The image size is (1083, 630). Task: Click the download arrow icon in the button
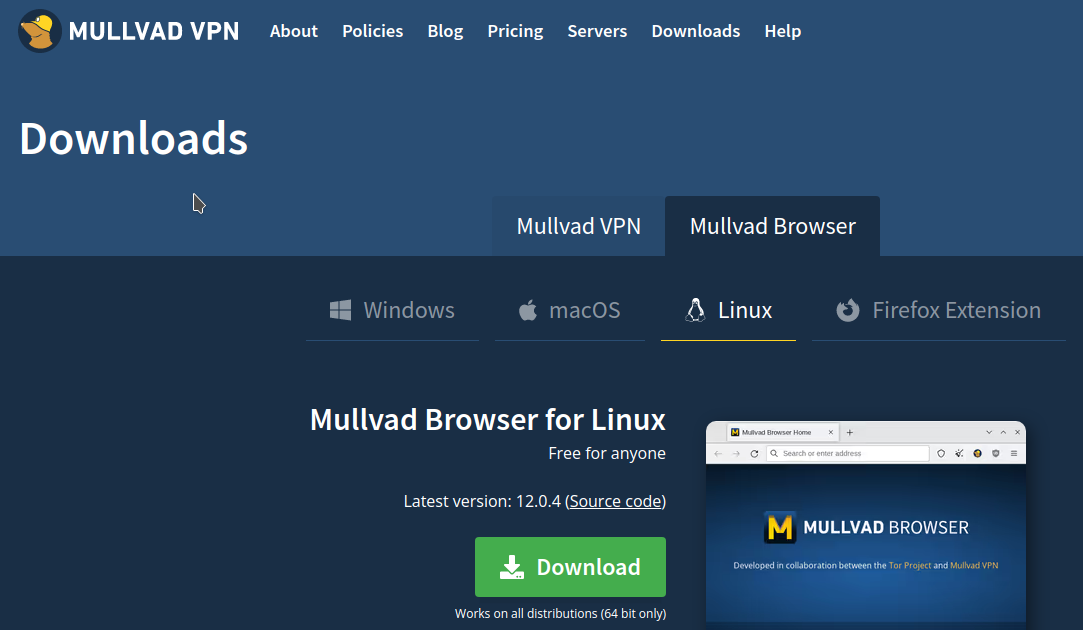coord(512,567)
